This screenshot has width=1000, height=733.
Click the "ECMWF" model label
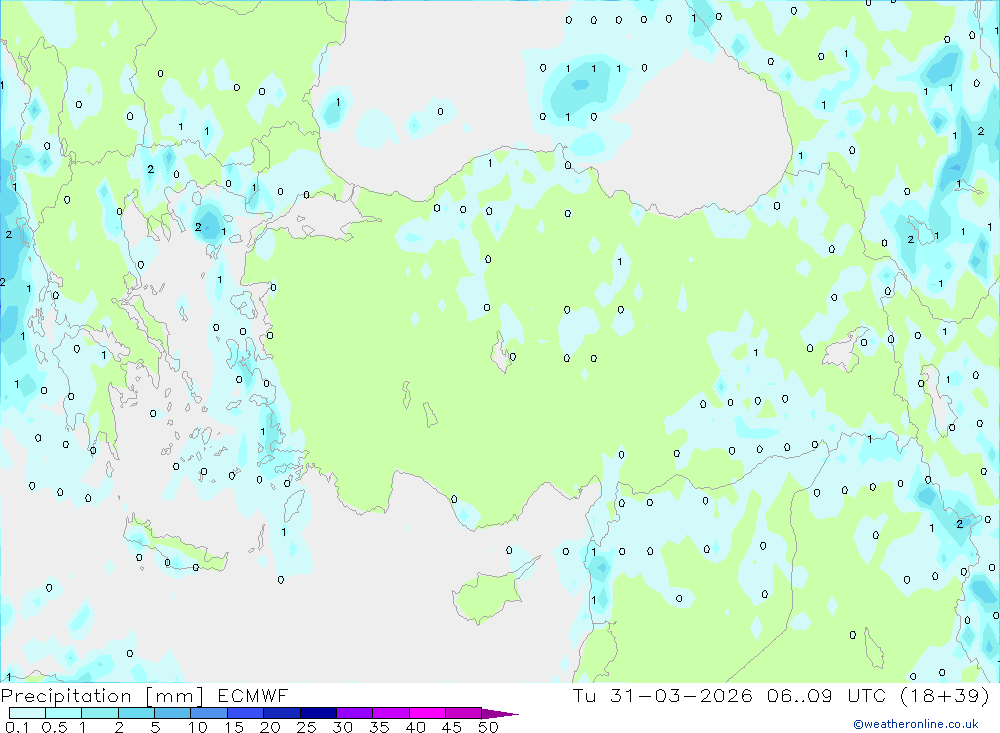tap(253, 695)
